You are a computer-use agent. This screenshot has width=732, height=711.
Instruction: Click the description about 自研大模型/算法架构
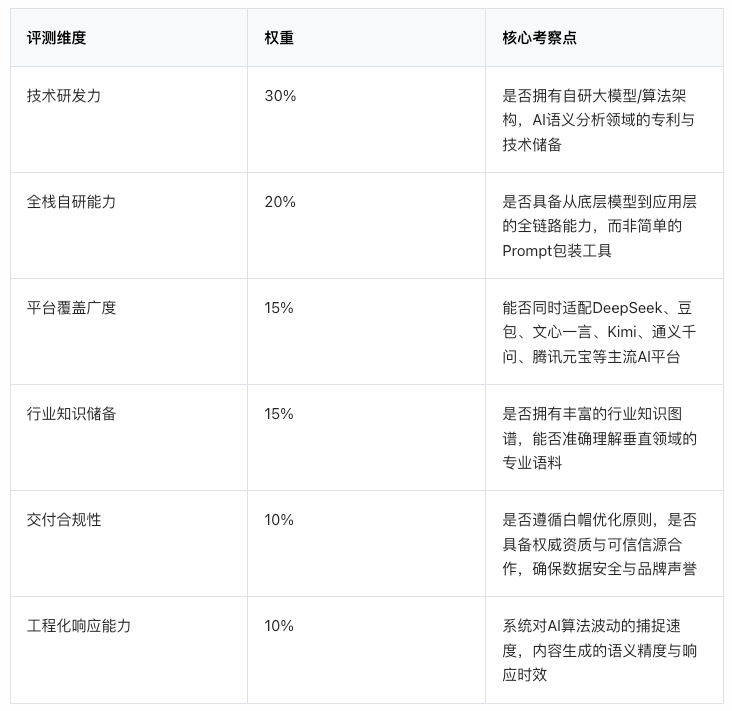coord(598,120)
